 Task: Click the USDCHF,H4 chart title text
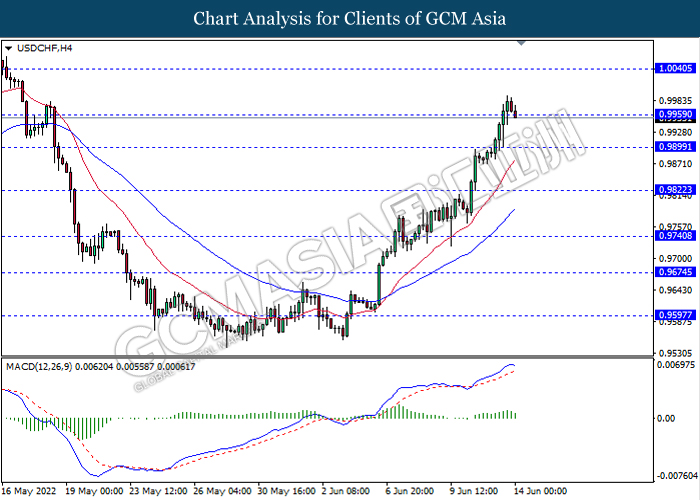click(44, 48)
